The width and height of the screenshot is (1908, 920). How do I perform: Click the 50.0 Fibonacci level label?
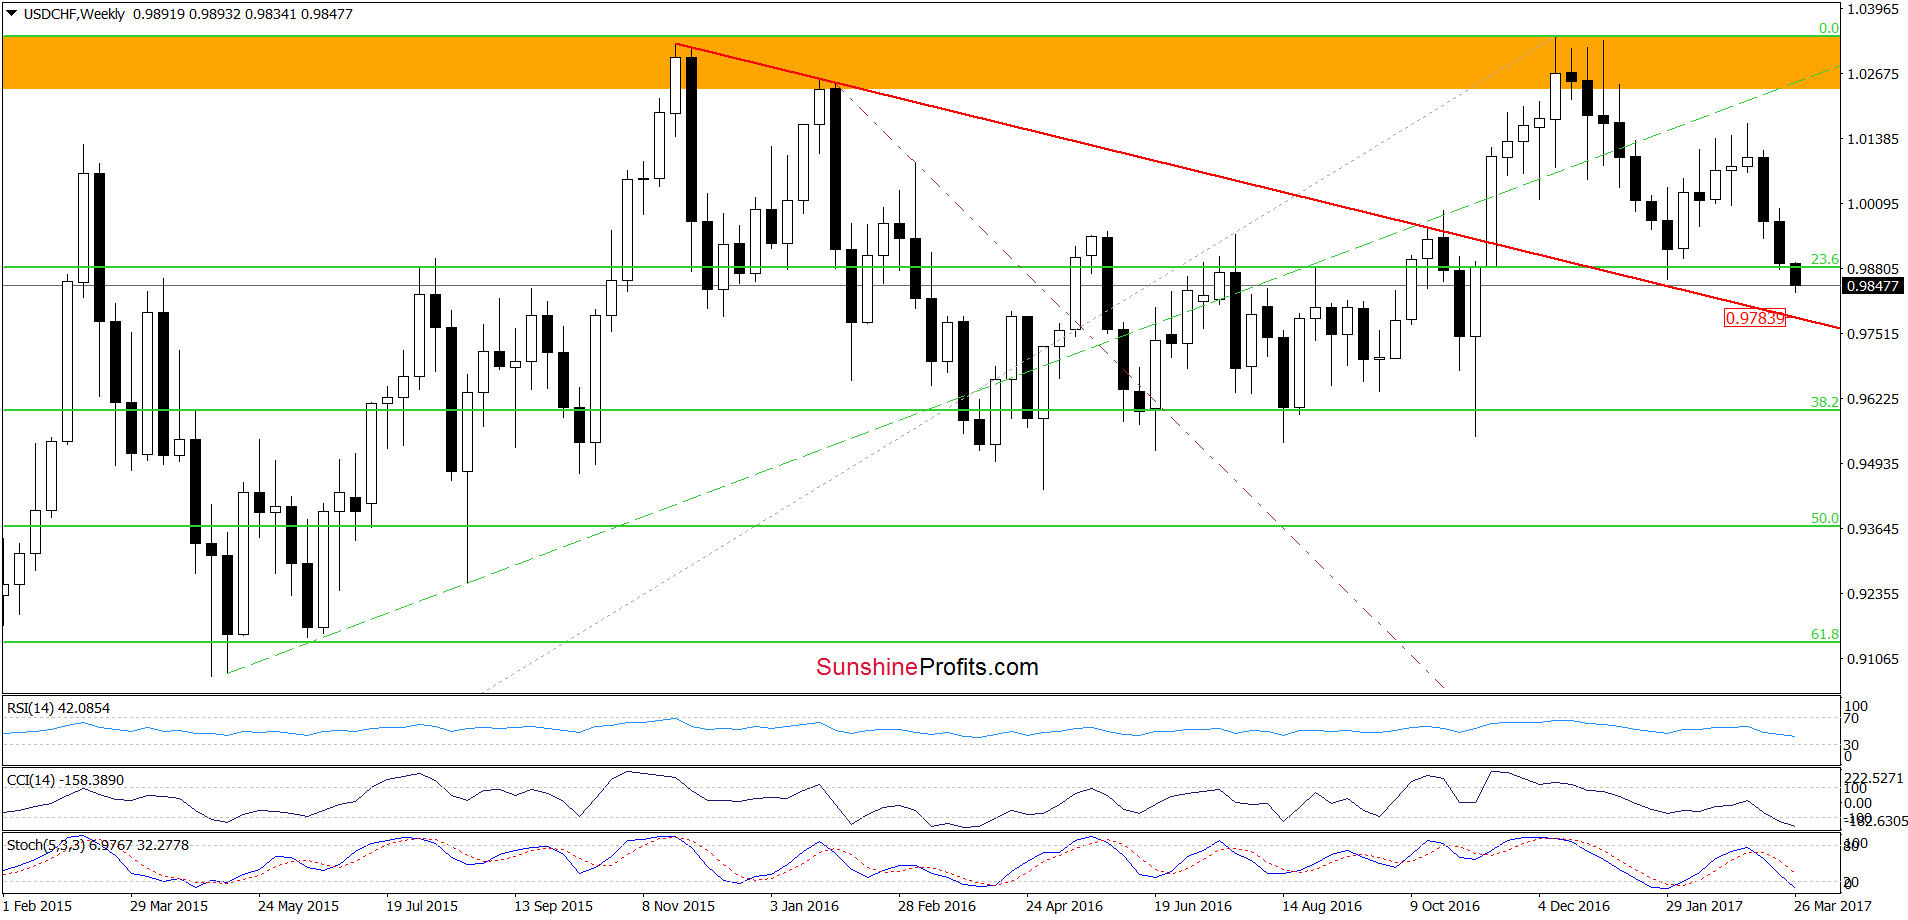click(1825, 518)
